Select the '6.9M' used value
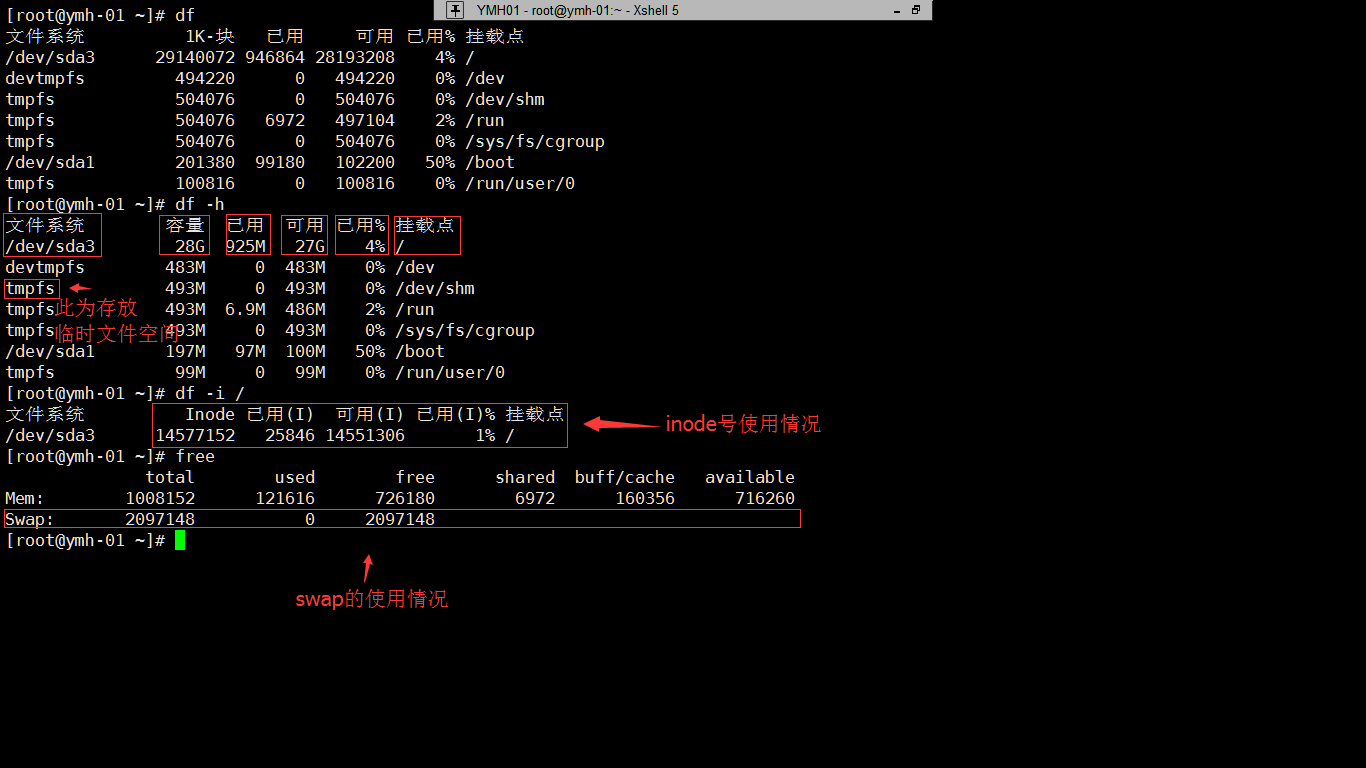Image resolution: width=1366 pixels, height=768 pixels. 245,309
